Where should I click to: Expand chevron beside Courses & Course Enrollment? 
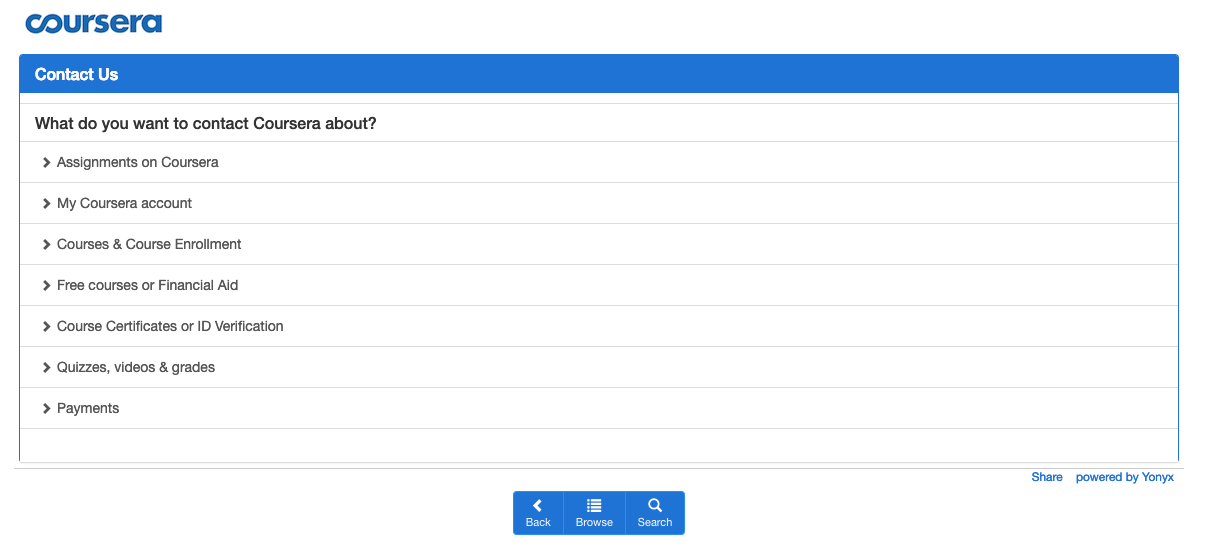[47, 244]
